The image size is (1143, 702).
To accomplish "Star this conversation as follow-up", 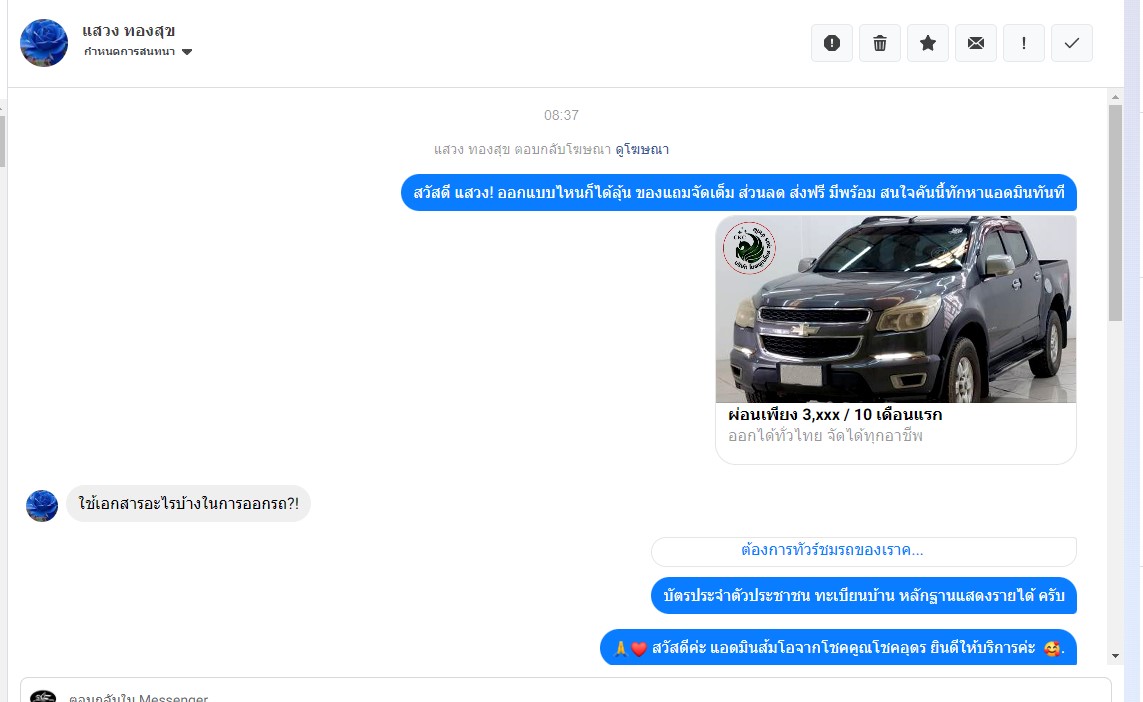I will (x=927, y=43).
